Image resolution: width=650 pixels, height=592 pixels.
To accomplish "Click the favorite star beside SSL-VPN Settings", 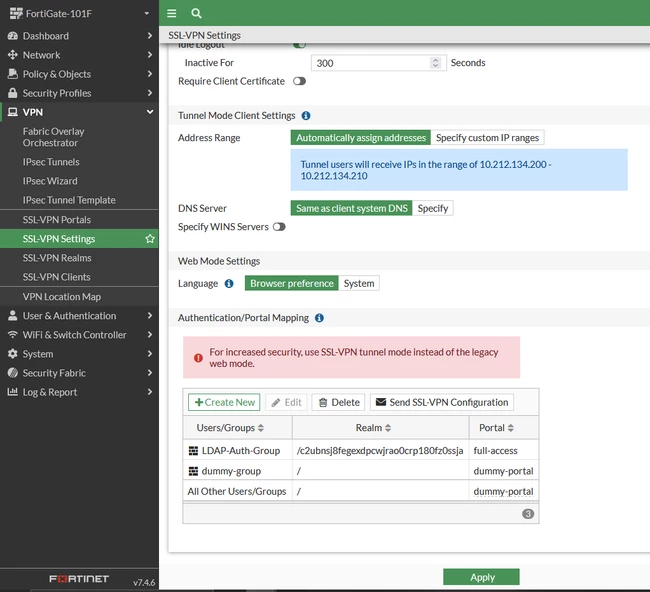I will [150, 239].
